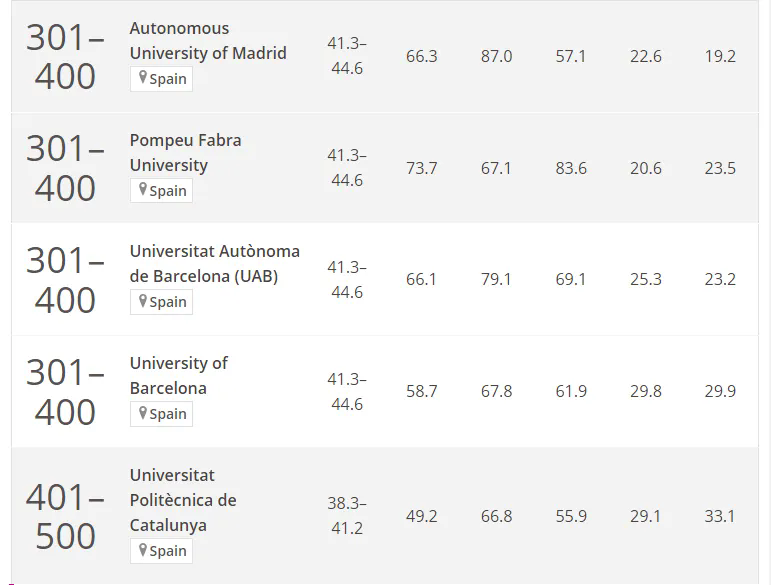Click rank 401–500 in last row
Image resolution: width=771 pixels, height=585 pixels.
[65, 516]
